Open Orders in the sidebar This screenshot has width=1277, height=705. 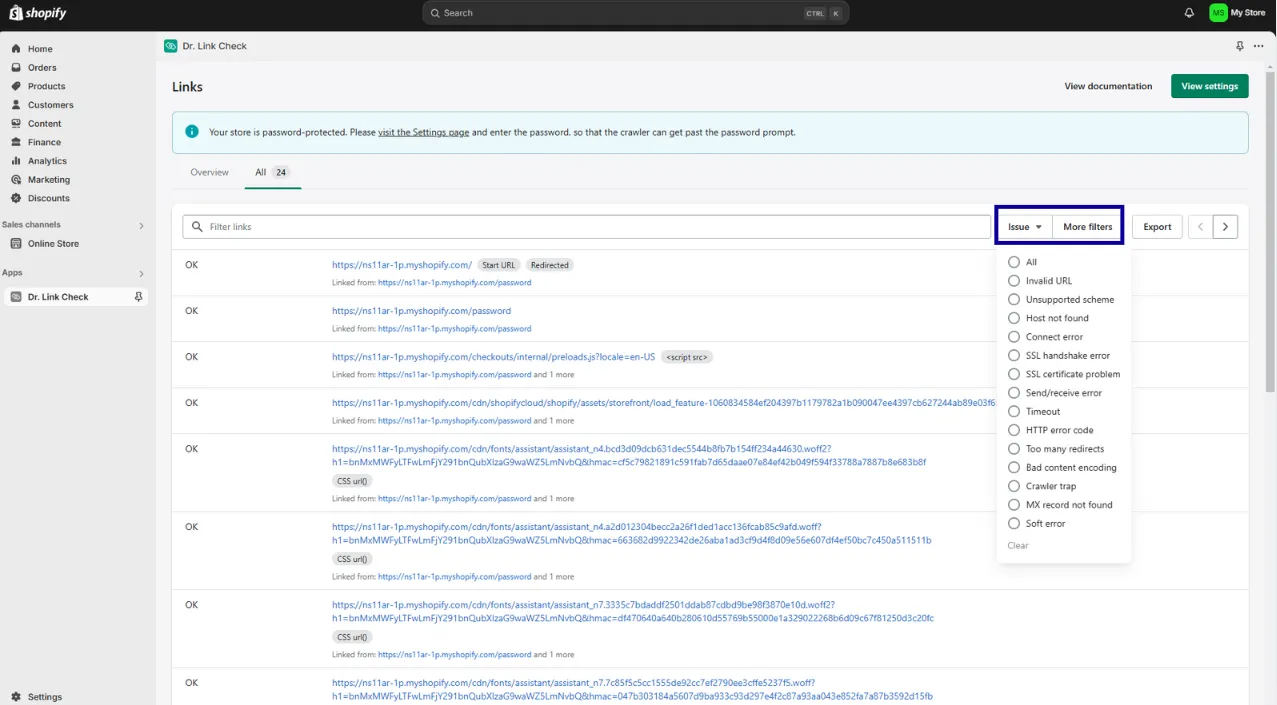click(x=42, y=68)
